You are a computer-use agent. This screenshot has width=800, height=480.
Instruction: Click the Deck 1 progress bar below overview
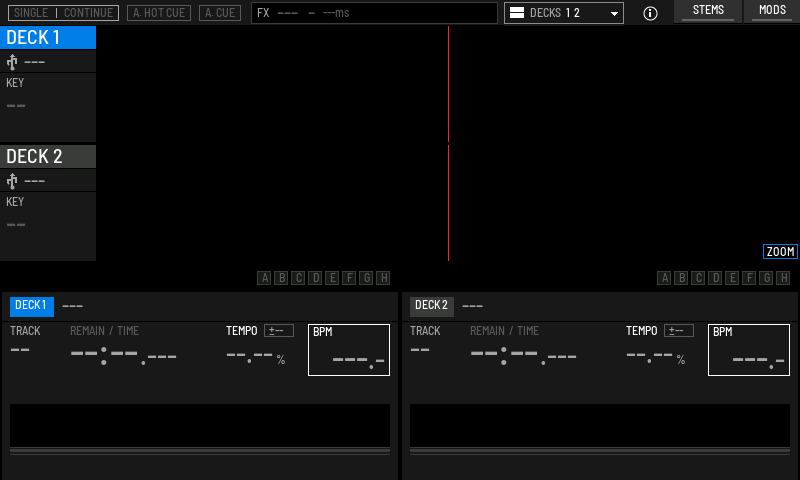[x=200, y=451]
